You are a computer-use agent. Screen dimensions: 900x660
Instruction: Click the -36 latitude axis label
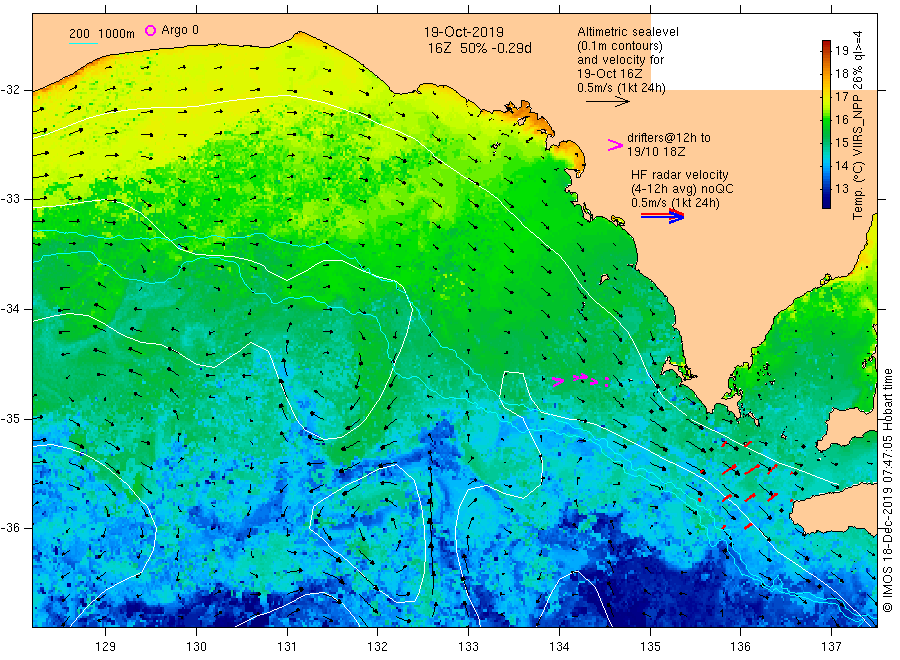pyautogui.click(x=10, y=527)
